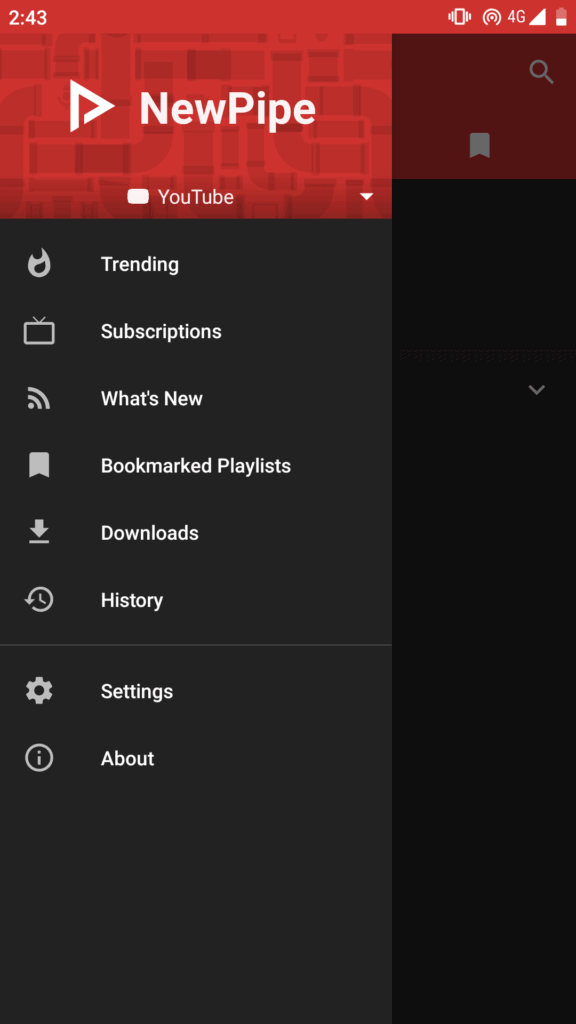Viewport: 576px width, 1024px height.
Task: Select the dimmed bookmark tab icon
Action: (479, 145)
